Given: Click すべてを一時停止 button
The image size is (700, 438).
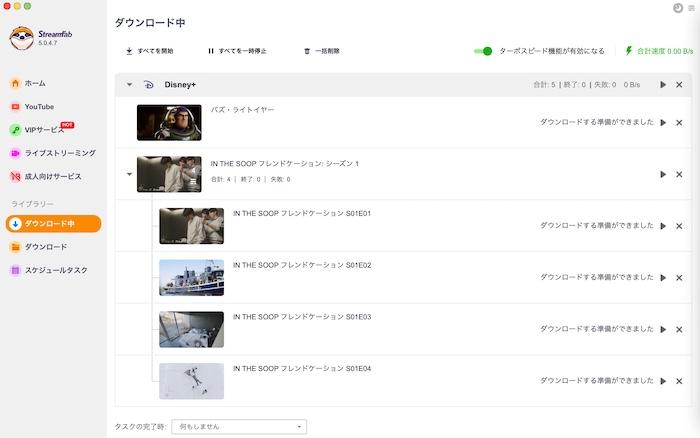Looking at the screenshot, I should 237,51.
